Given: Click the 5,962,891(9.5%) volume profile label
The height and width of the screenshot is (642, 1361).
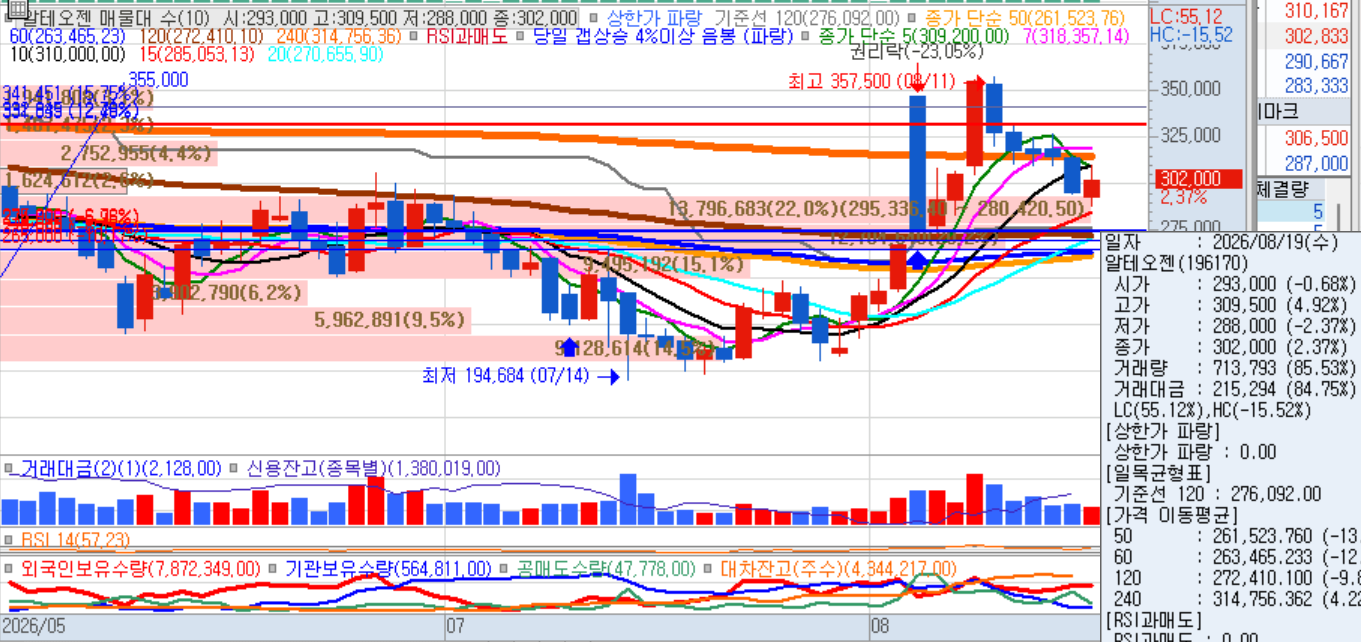Looking at the screenshot, I should point(391,320).
